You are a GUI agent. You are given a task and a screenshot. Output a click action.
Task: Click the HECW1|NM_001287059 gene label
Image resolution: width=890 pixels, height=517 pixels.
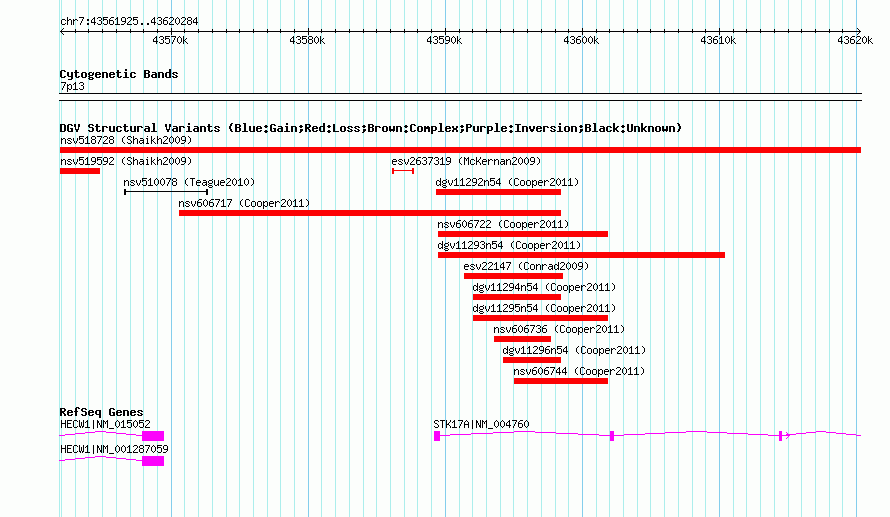[x=114, y=449]
